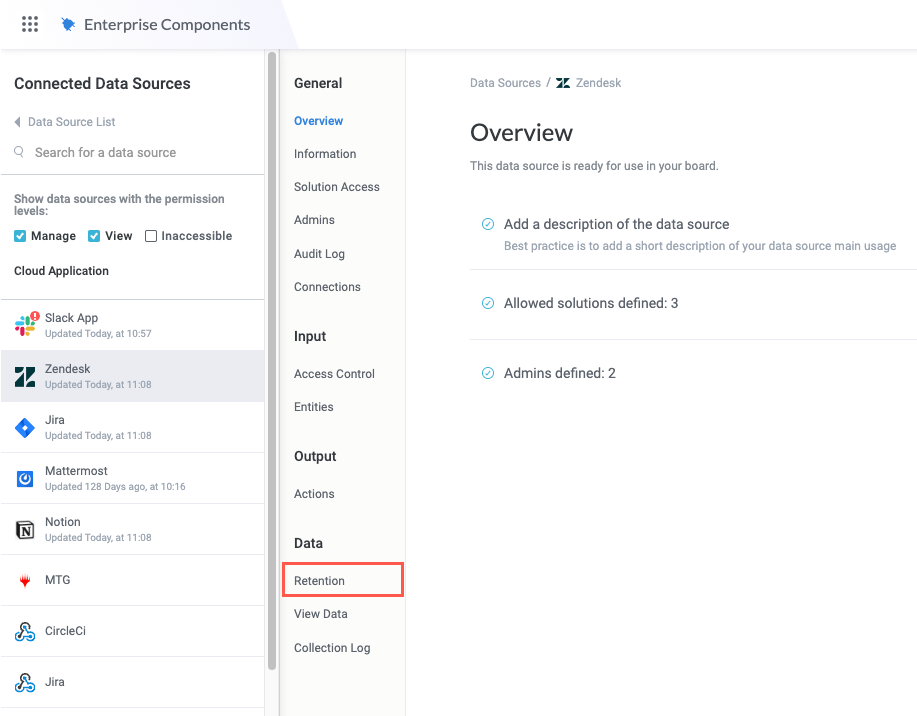Screen dimensions: 917x716
Task: Select the Slack App icon
Action: 26,325
